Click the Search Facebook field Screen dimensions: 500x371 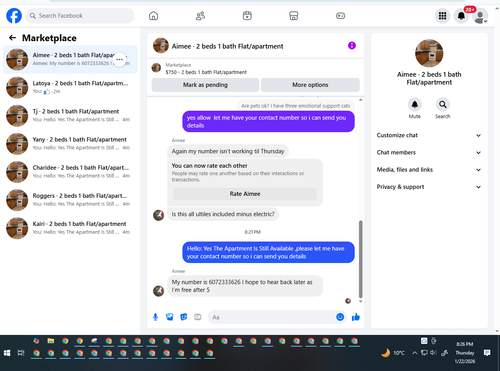pos(80,16)
